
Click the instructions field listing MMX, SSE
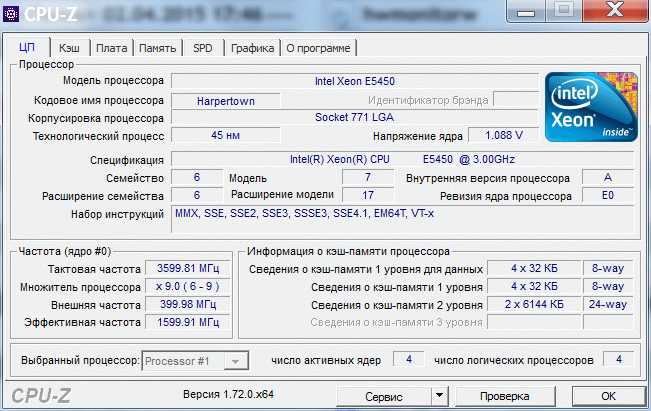pos(403,220)
